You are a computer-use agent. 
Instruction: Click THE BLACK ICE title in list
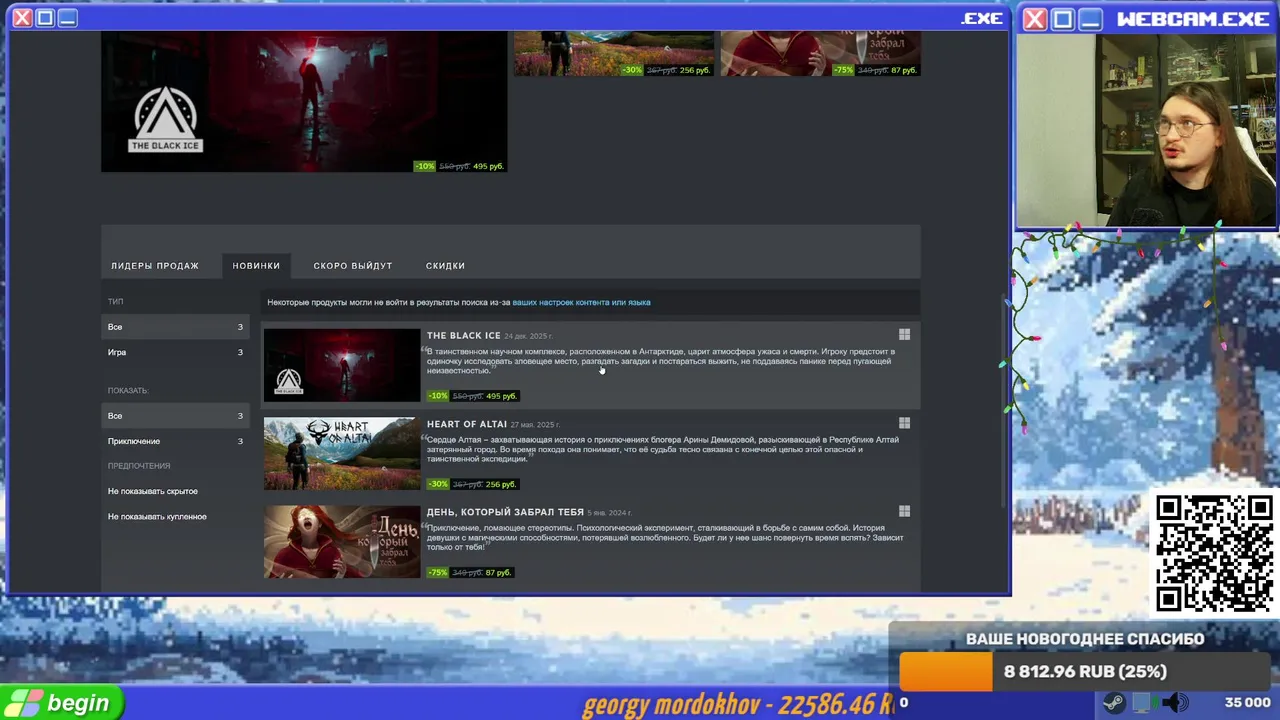click(463, 335)
